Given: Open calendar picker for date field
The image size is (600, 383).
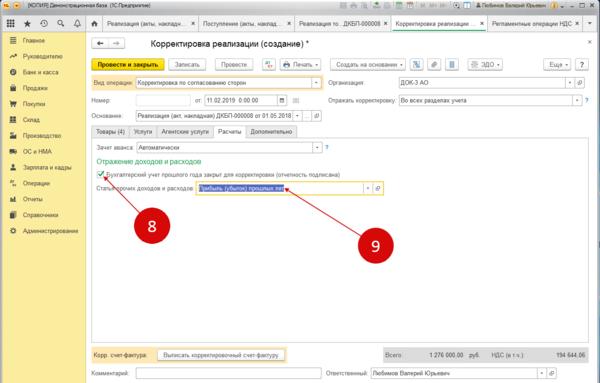Looking at the screenshot, I should click(x=282, y=101).
